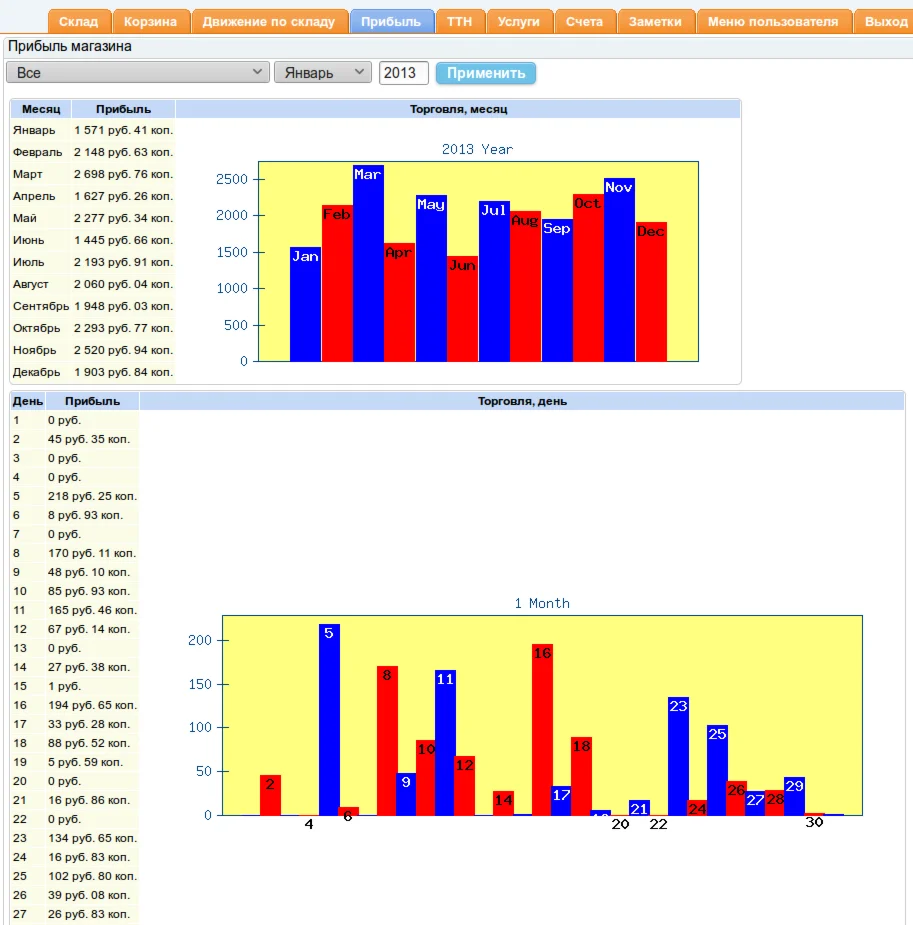The width and height of the screenshot is (913, 925).
Task: Expand the 'Все' store dropdown
Action: click(x=138, y=73)
